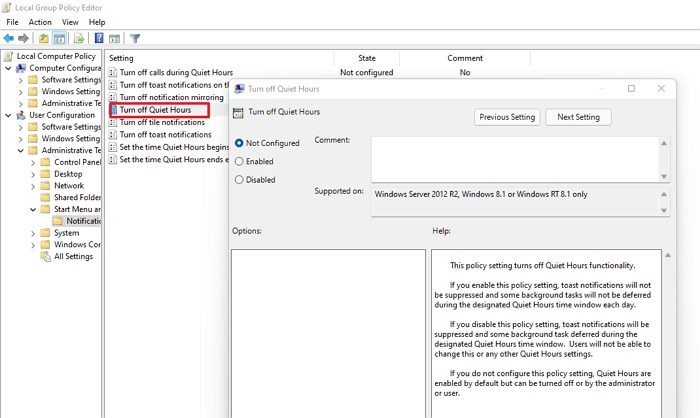The image size is (700, 418).
Task: Click the Next Setting button
Action: (x=579, y=117)
